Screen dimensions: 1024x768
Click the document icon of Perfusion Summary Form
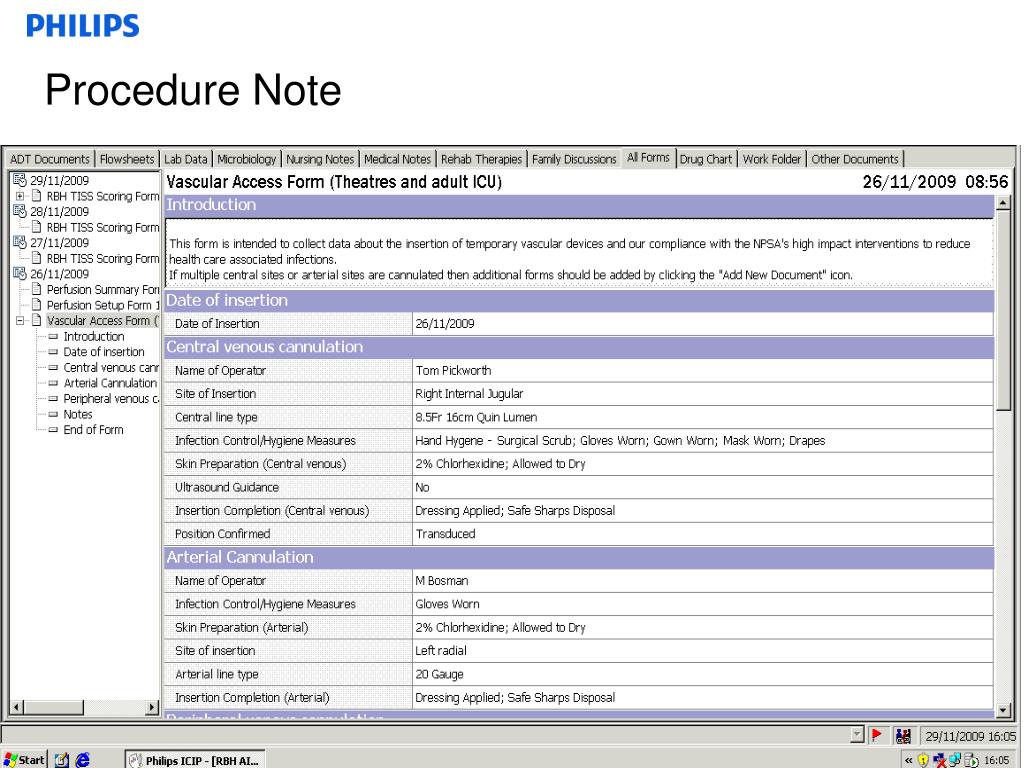click(x=37, y=289)
